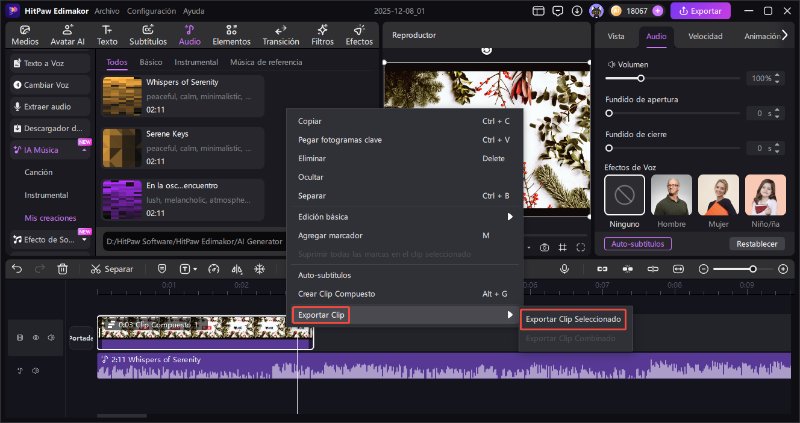Open the Filtros tool panel
Screen dimensions: 800x423
[x=322, y=35]
